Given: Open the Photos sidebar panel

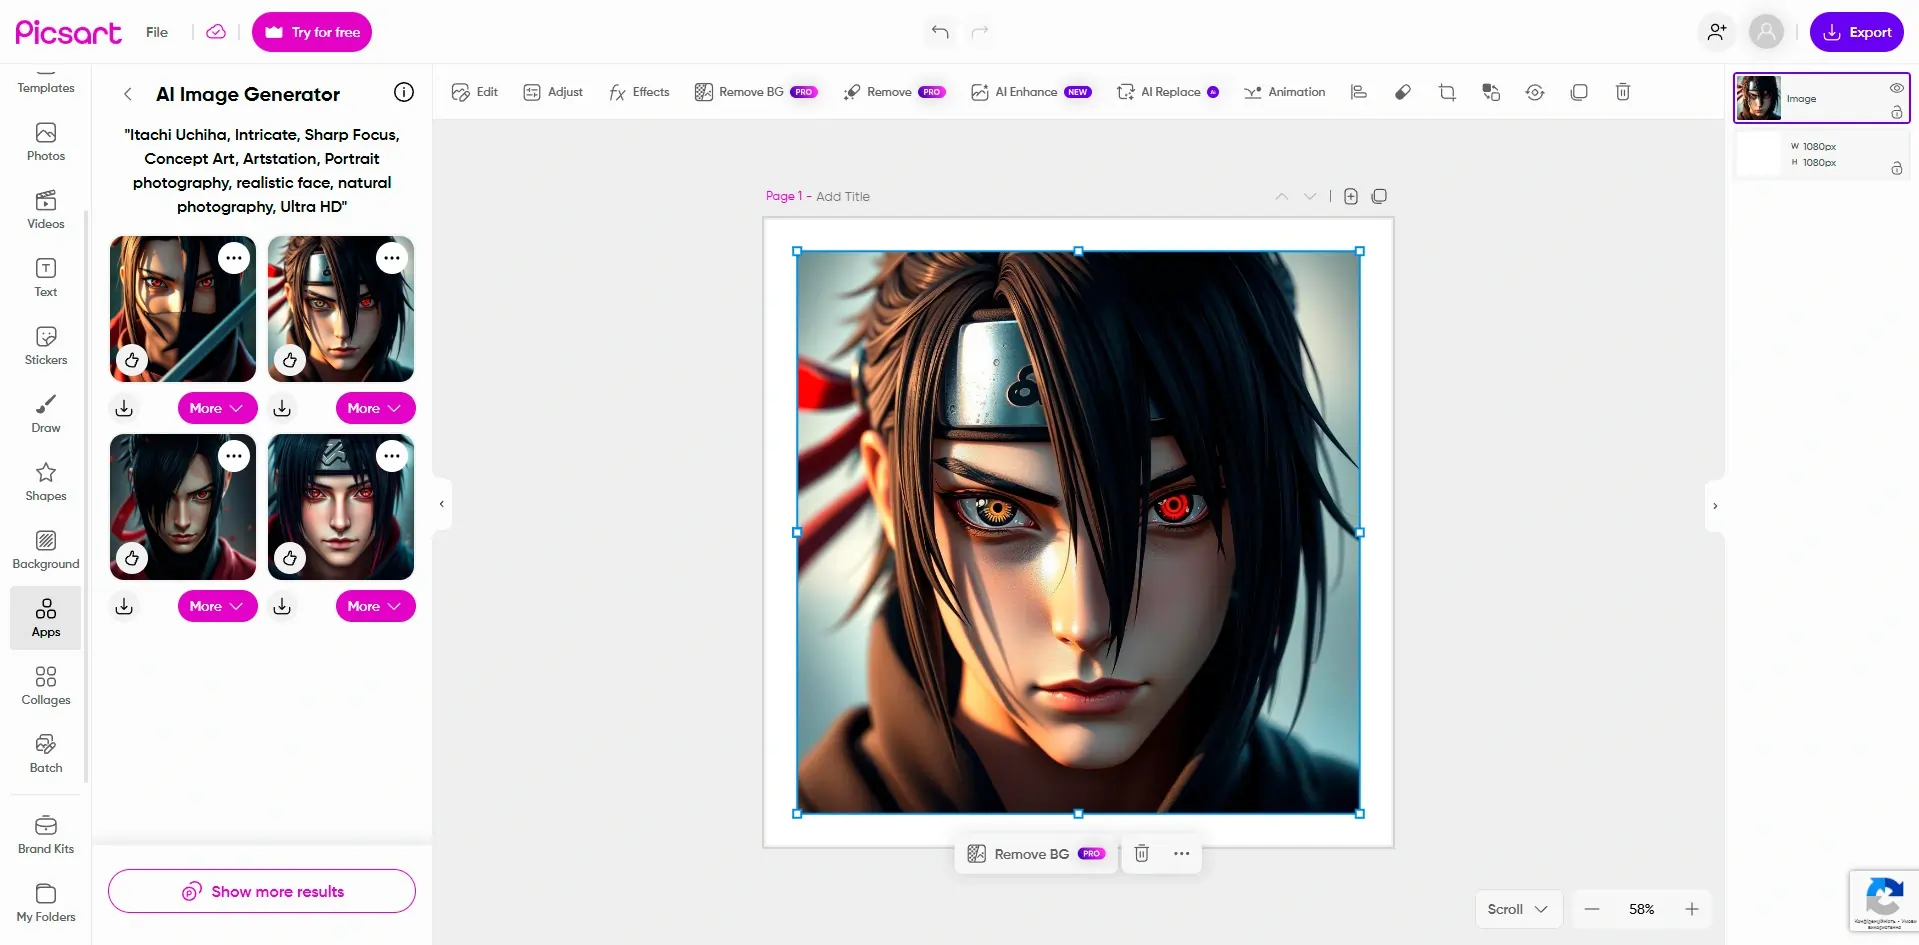Looking at the screenshot, I should click(46, 142).
